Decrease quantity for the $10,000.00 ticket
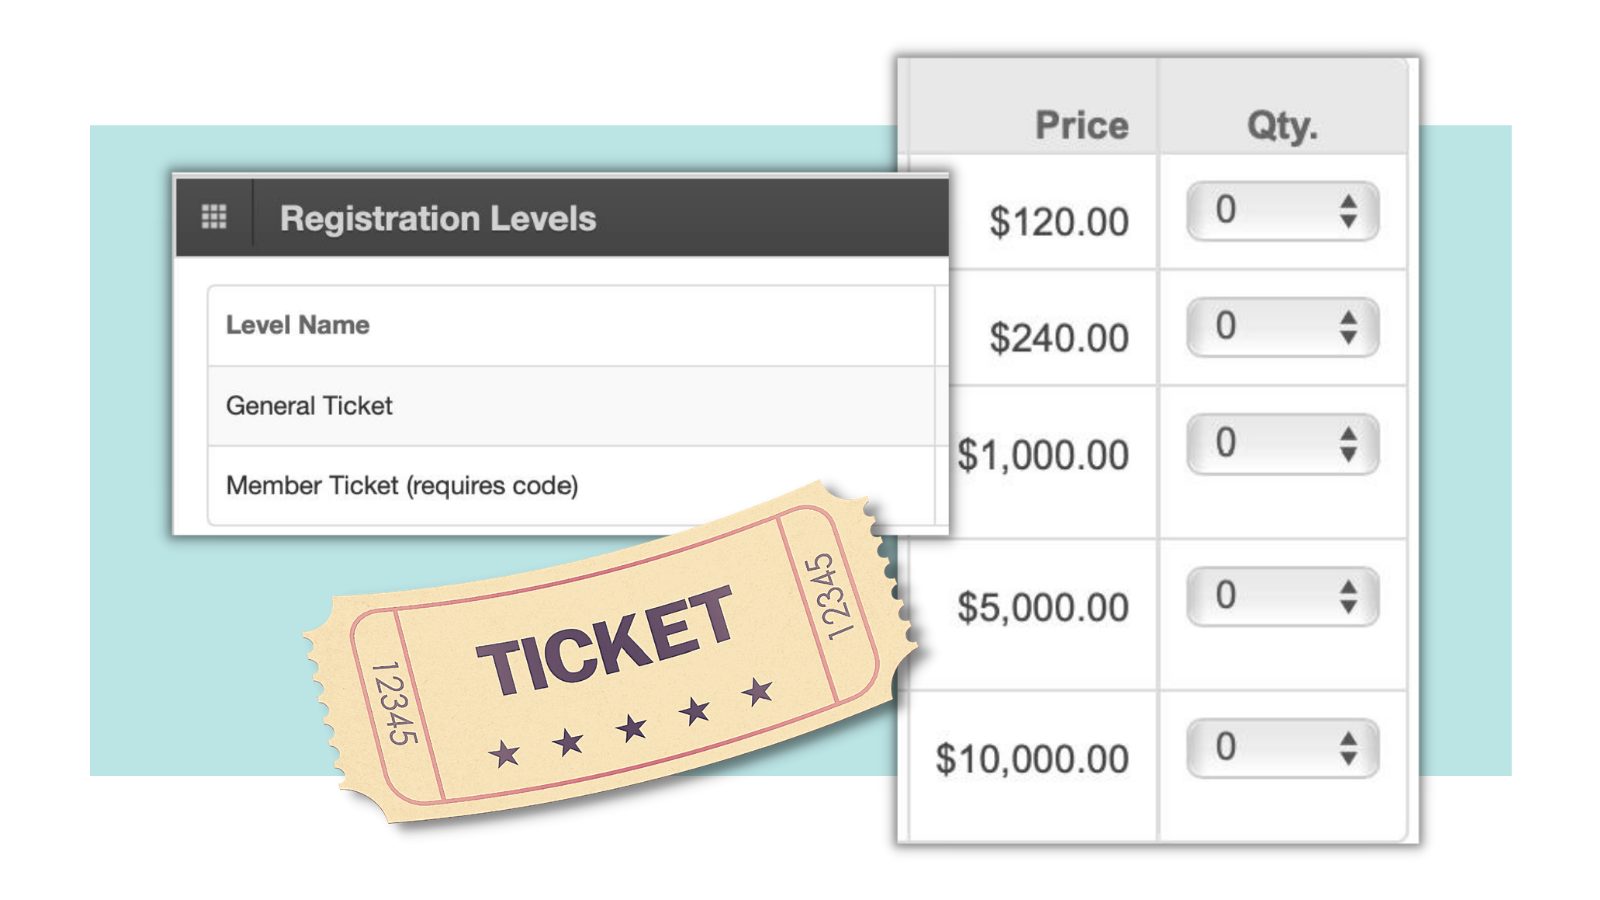1600x900 pixels. [1347, 760]
